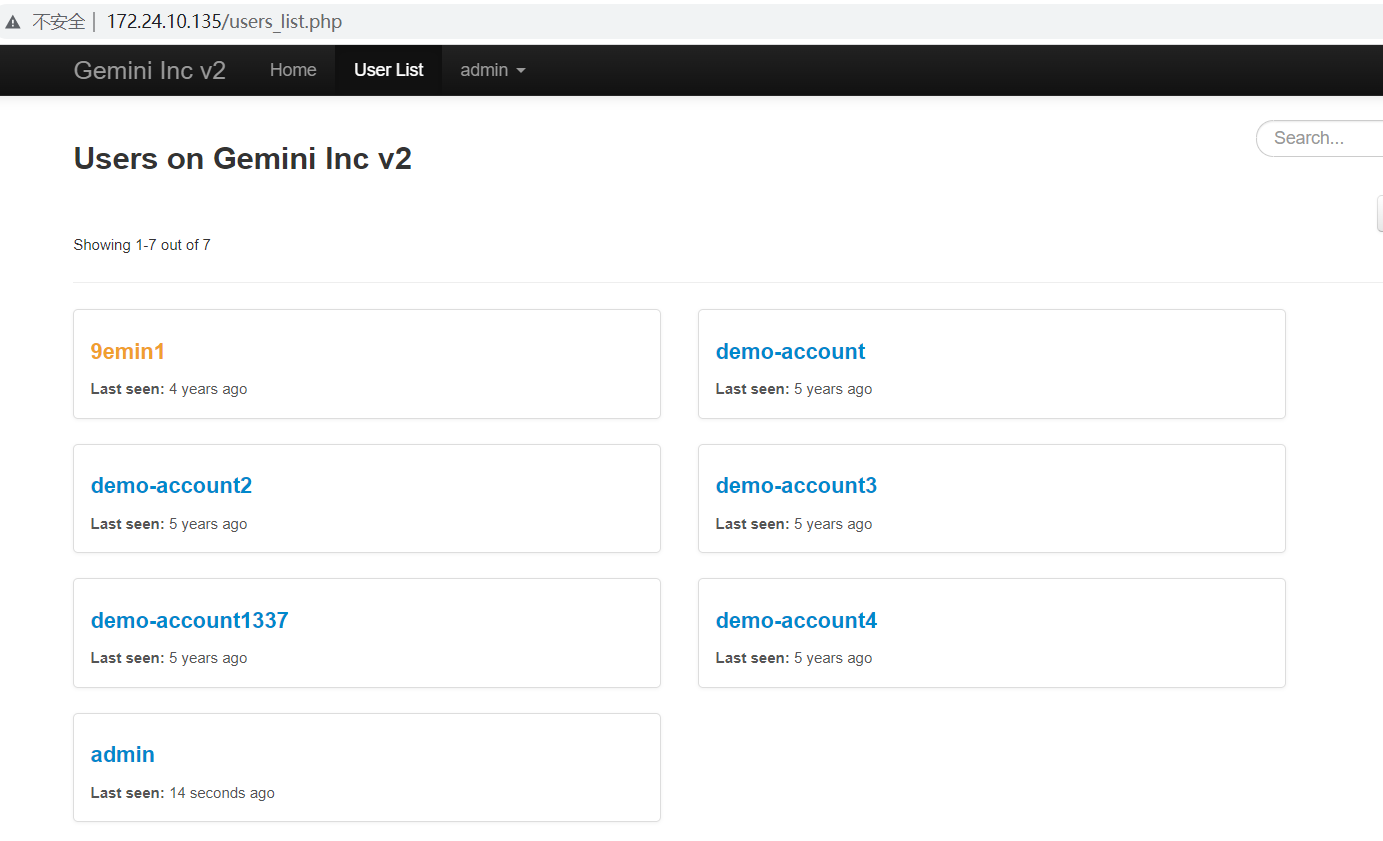Screen dimensions: 1383x841
Task: Click Last seen text under demo-account4
Action: pos(794,658)
